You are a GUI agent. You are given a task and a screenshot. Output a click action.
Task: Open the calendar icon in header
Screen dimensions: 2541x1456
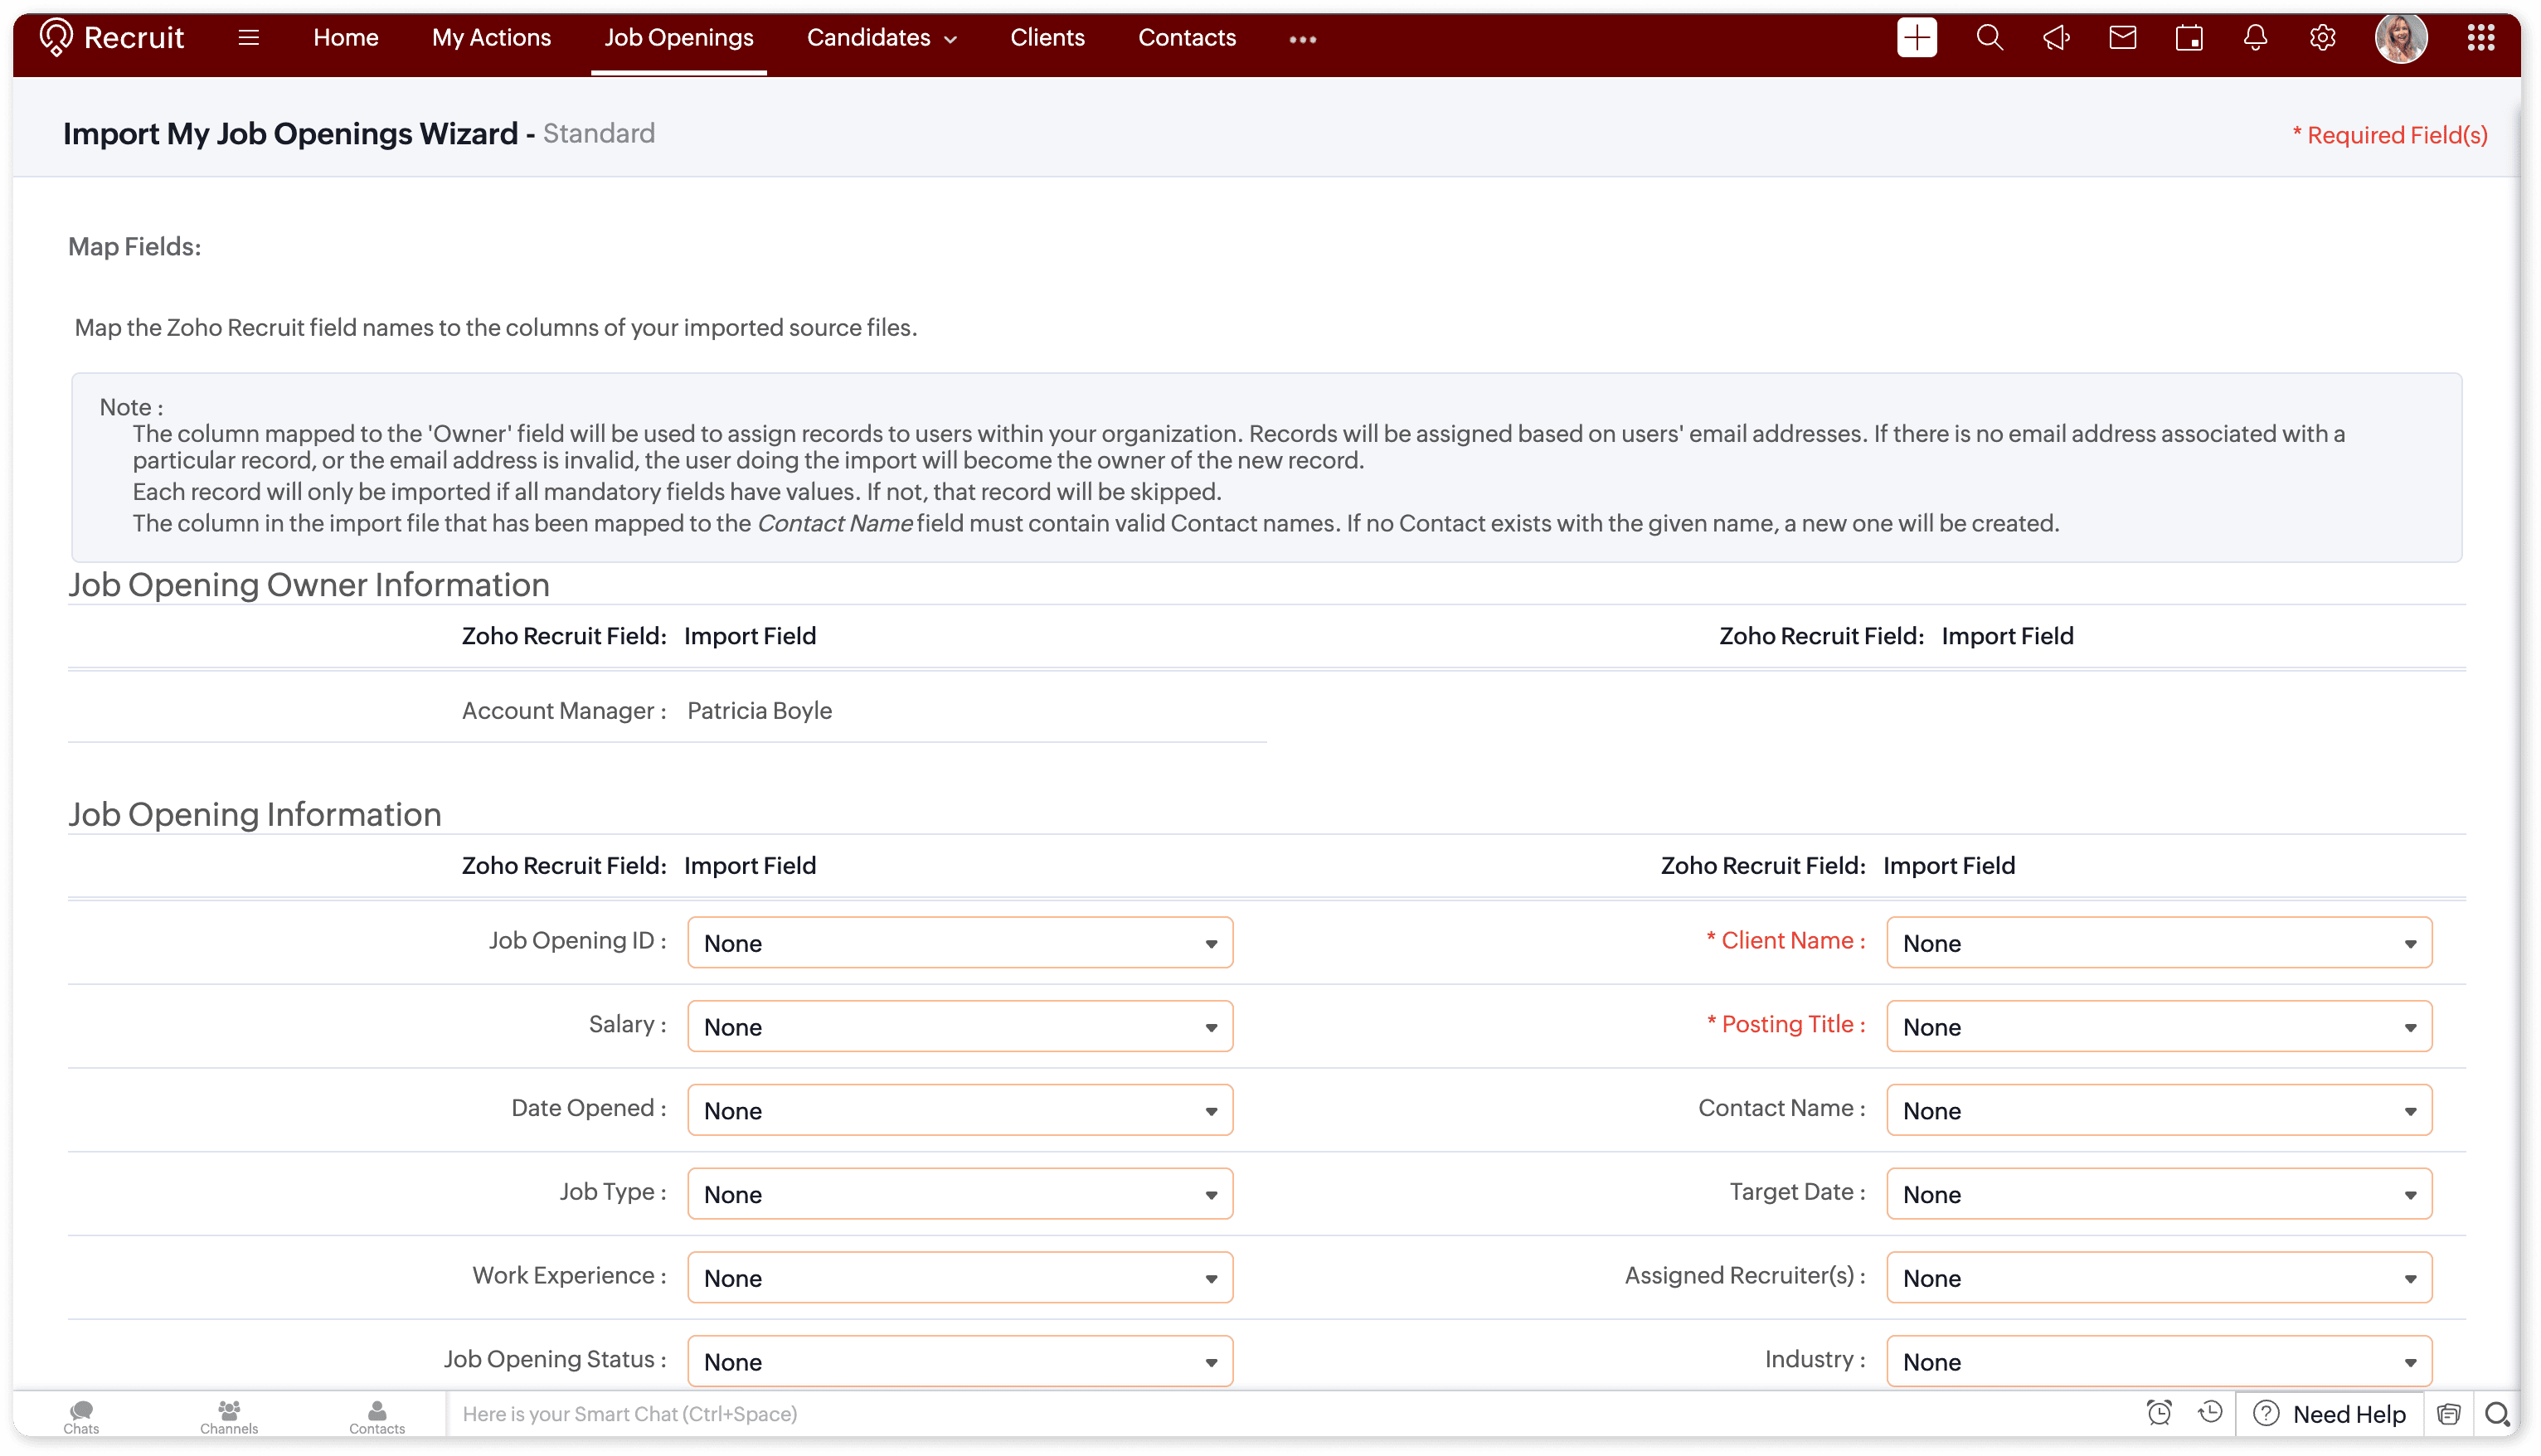(2189, 38)
